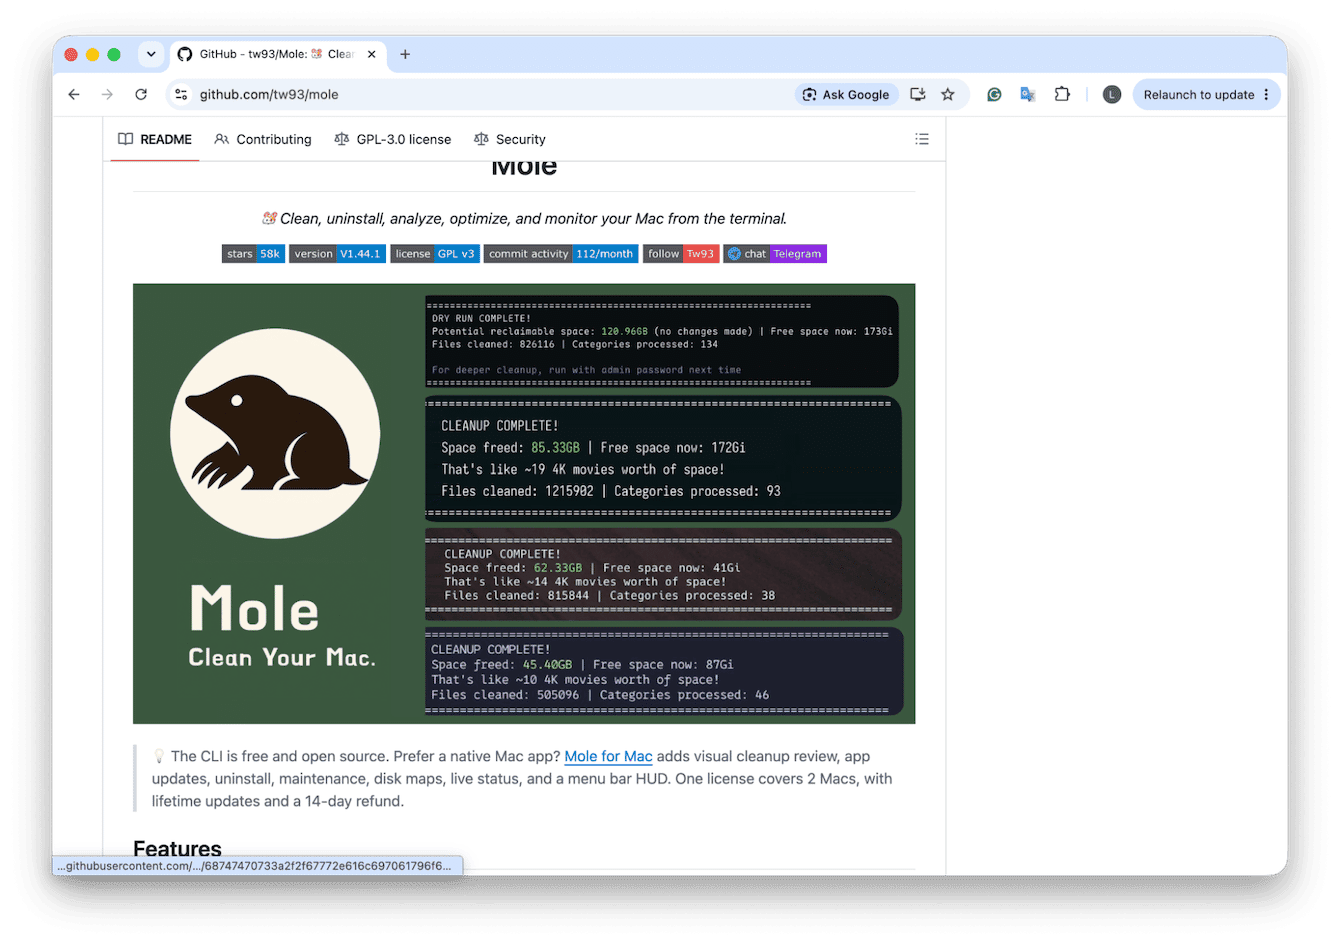Click the version V1.44.1 badge

tap(337, 254)
